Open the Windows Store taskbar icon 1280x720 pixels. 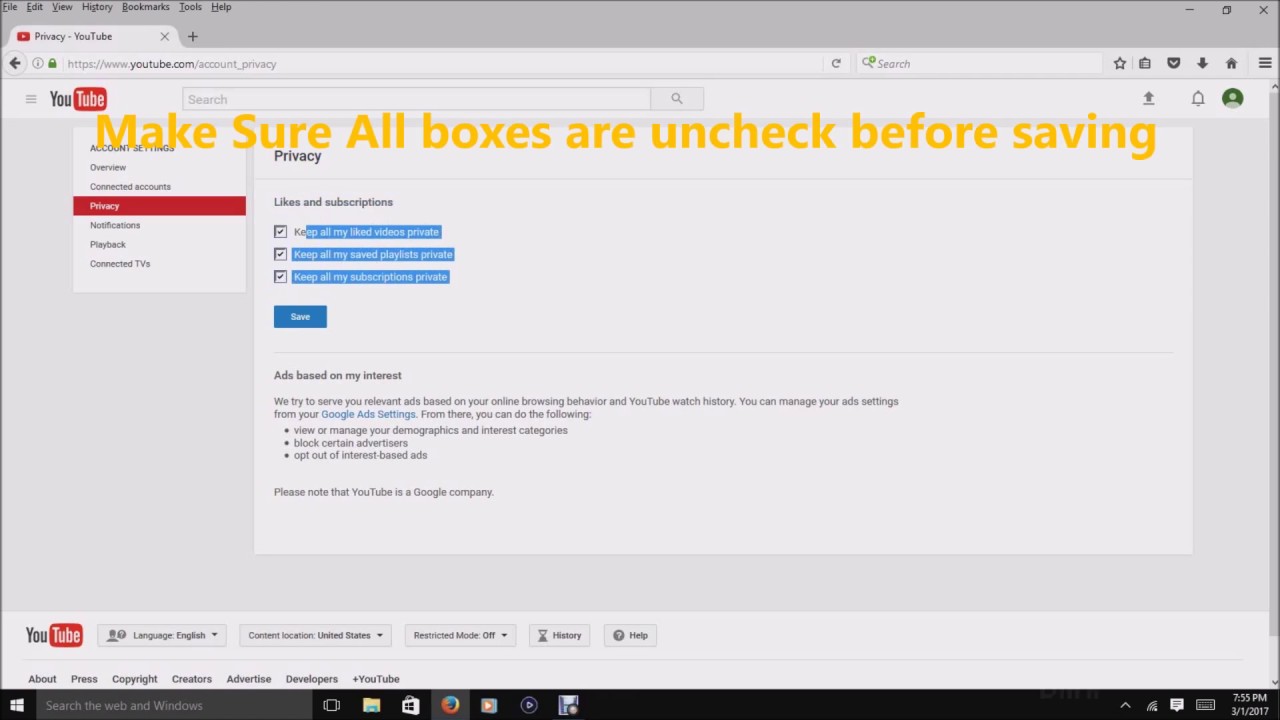click(x=410, y=705)
